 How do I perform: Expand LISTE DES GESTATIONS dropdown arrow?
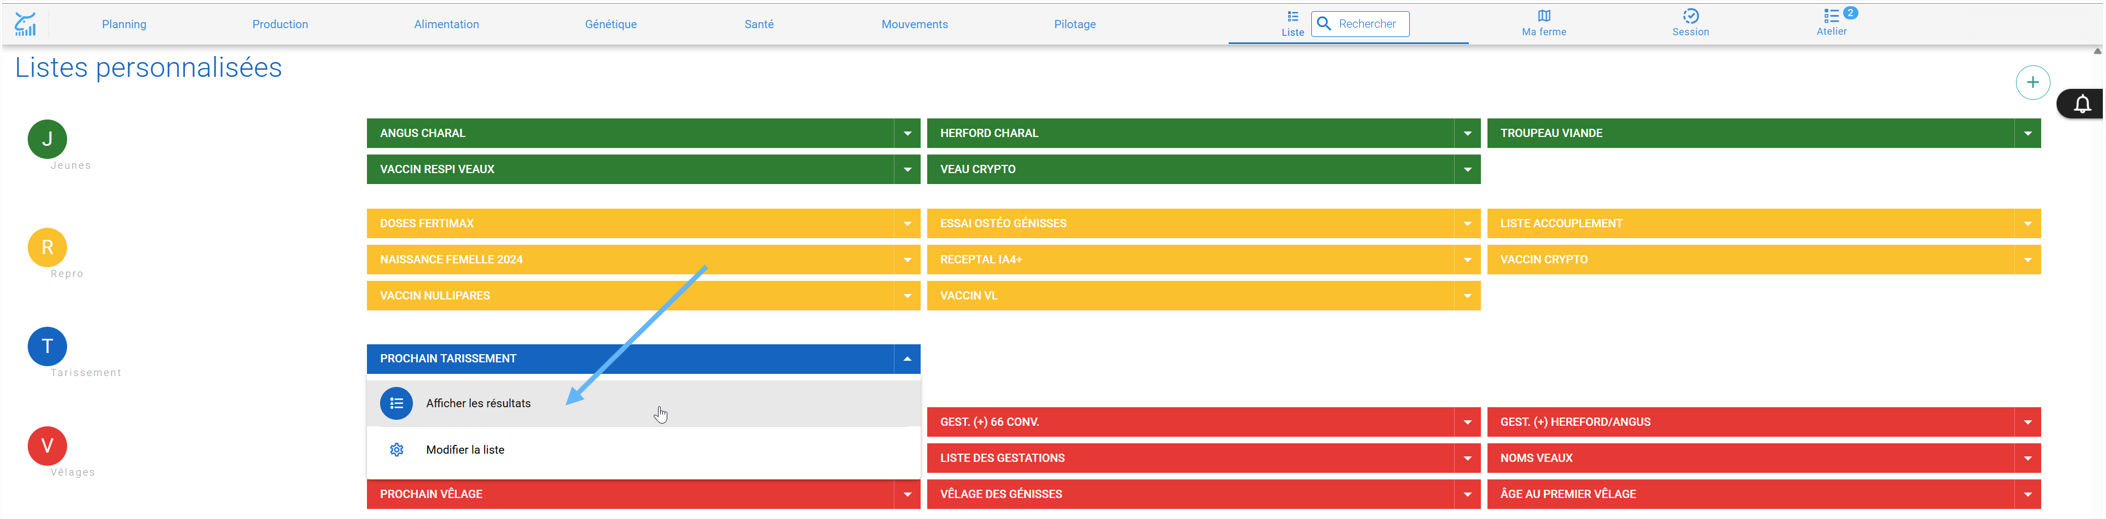point(1467,458)
